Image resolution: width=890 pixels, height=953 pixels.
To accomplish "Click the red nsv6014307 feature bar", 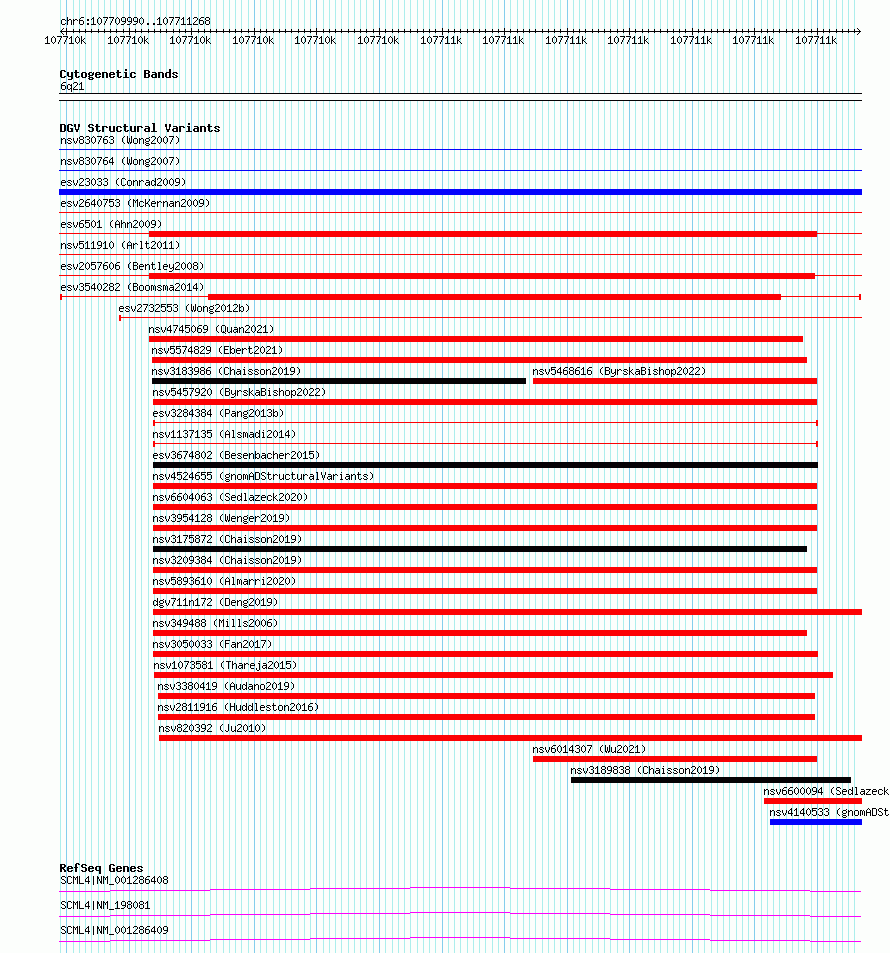I will (675, 759).
